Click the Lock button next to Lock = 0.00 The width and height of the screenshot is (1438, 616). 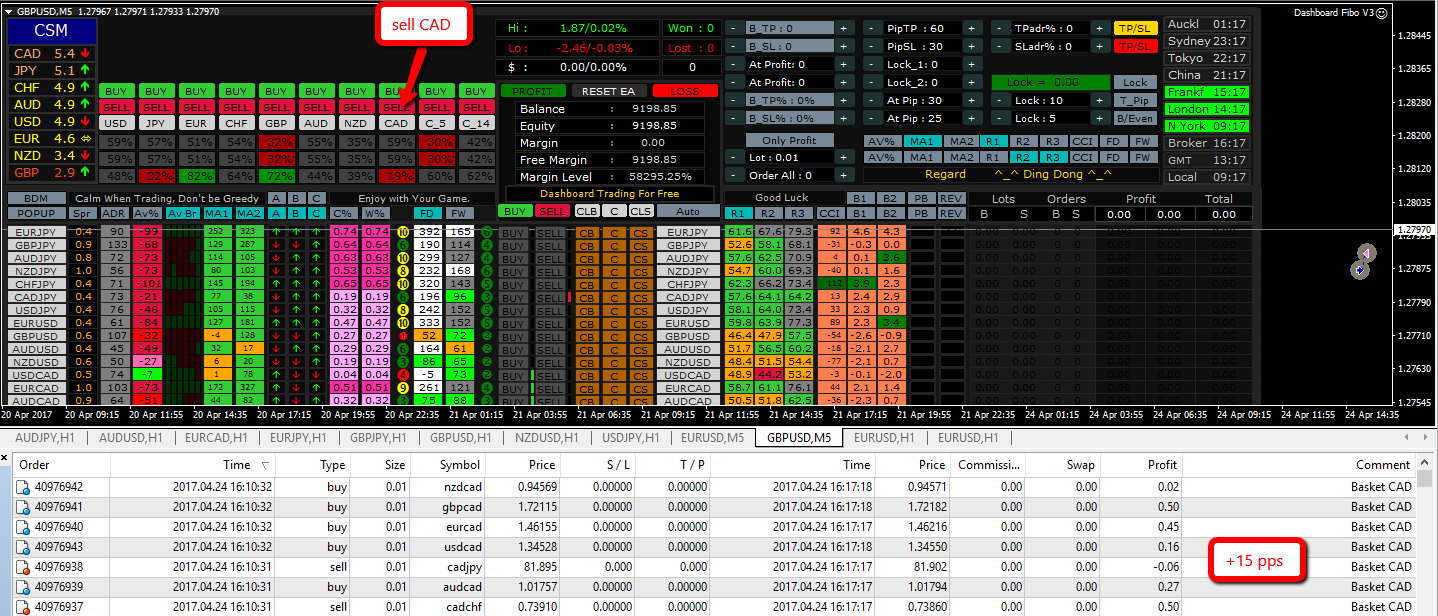point(1135,82)
